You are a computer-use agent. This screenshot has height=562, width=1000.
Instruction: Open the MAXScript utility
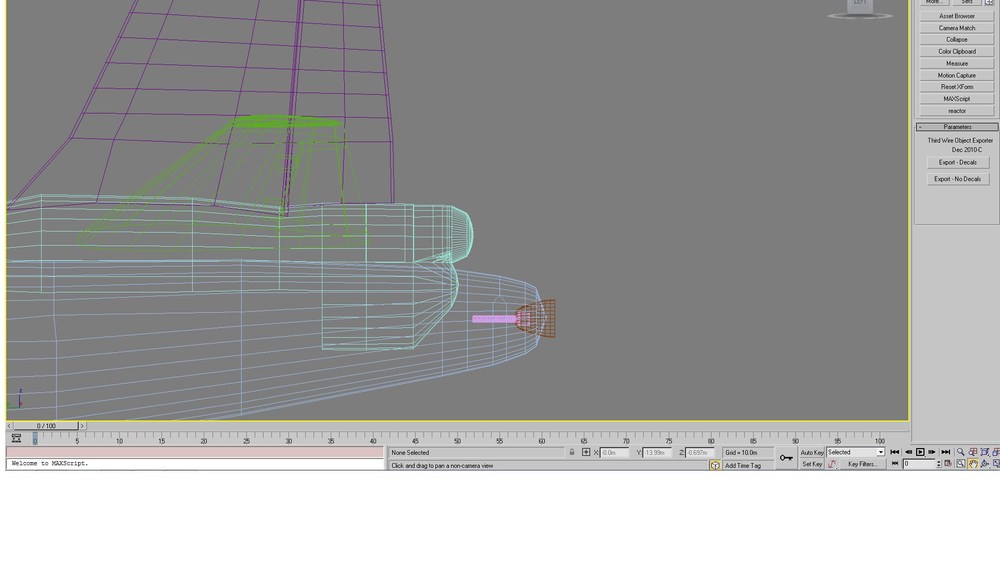tap(957, 99)
